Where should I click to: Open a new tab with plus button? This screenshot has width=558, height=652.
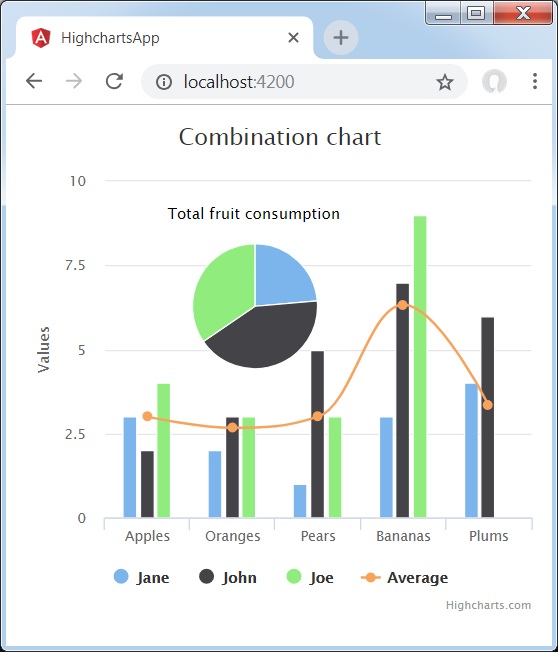[341, 38]
